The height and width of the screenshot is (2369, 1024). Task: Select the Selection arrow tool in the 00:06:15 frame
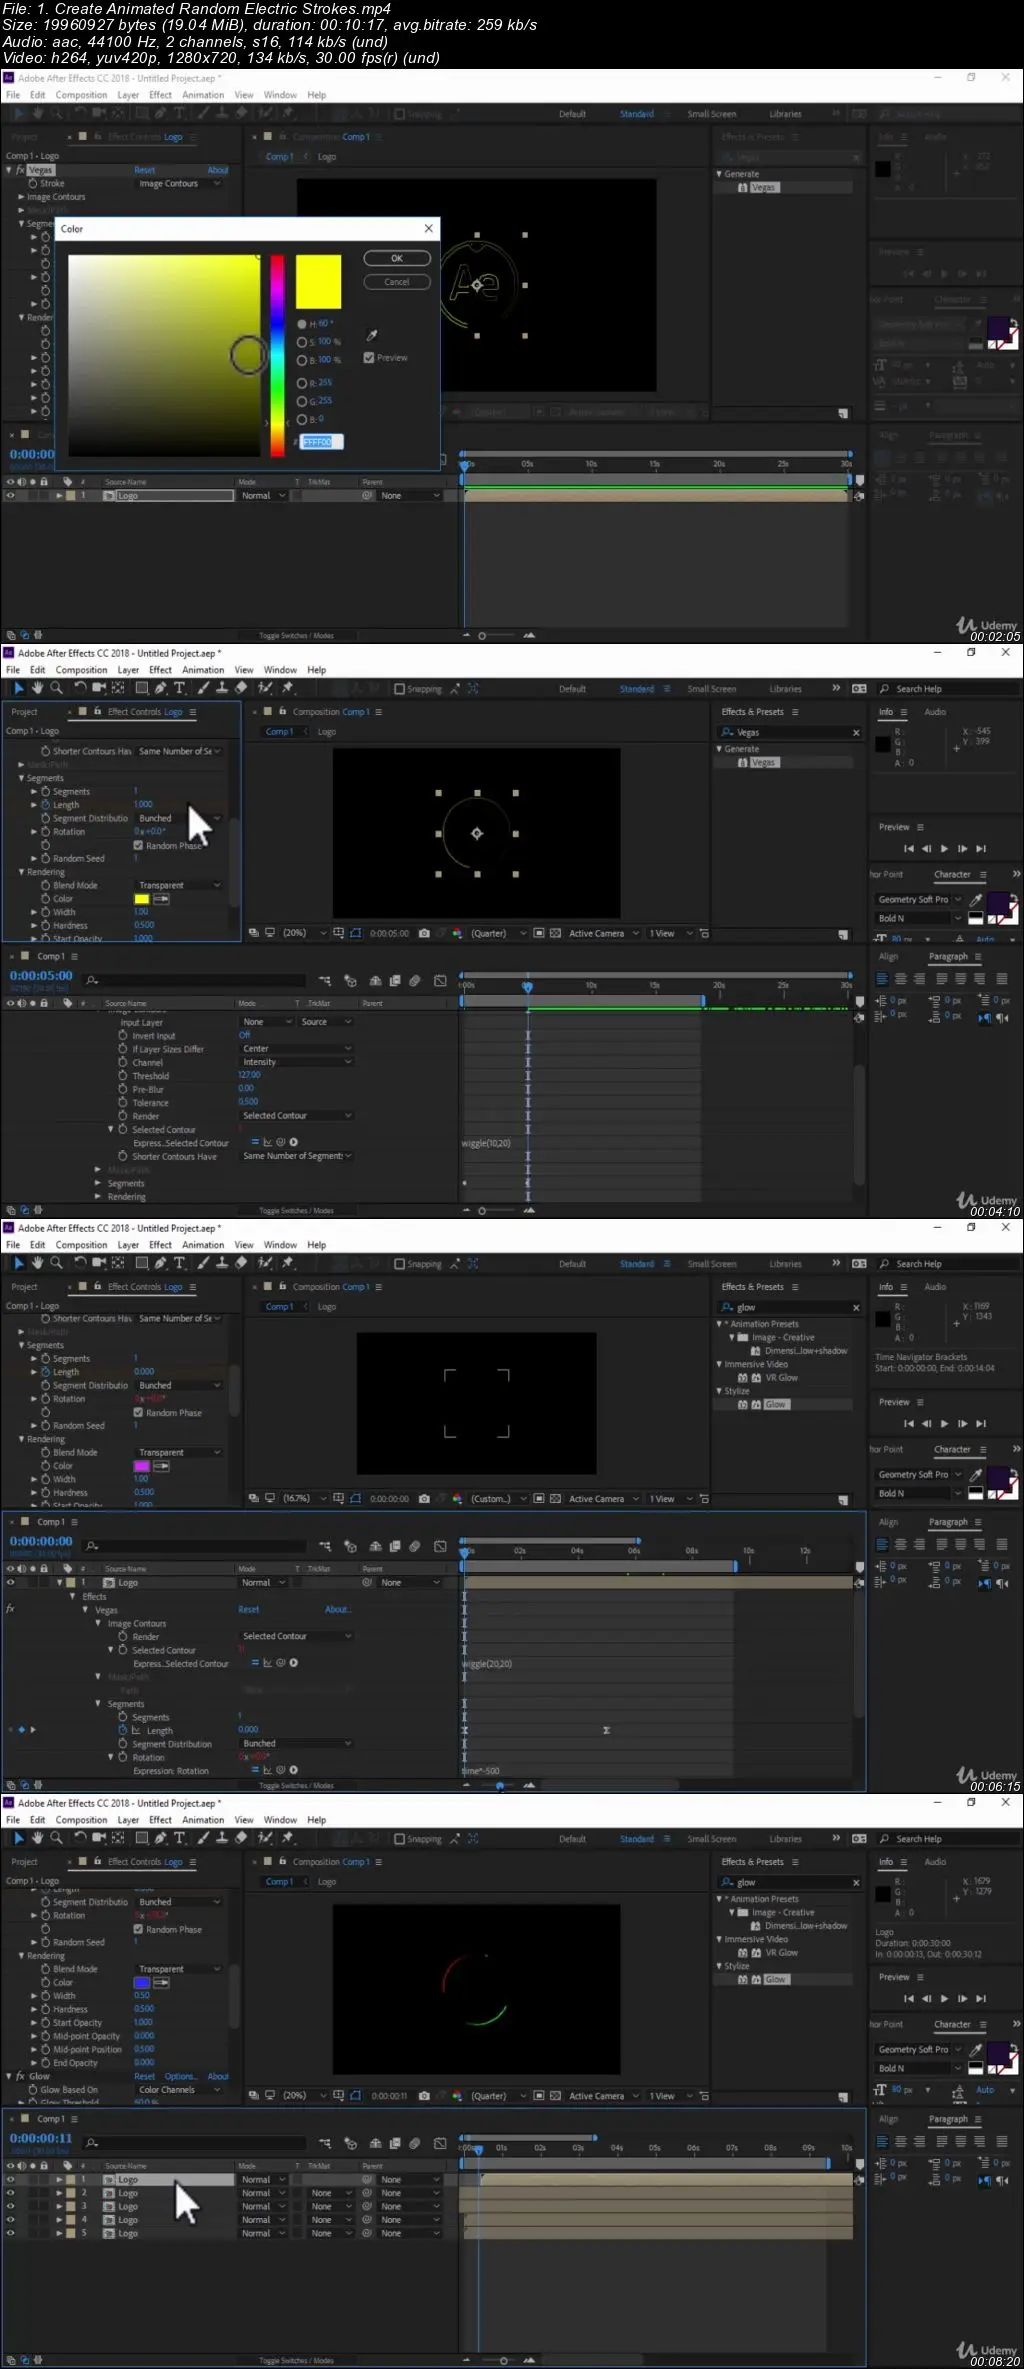pos(18,1263)
